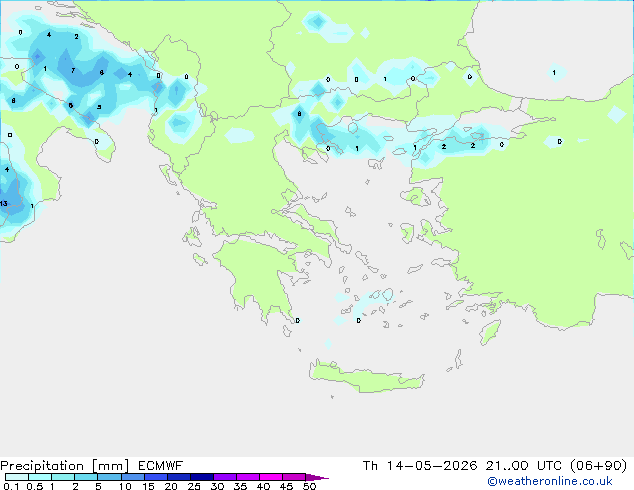Click the '(06+90)' run offset label

point(598,466)
